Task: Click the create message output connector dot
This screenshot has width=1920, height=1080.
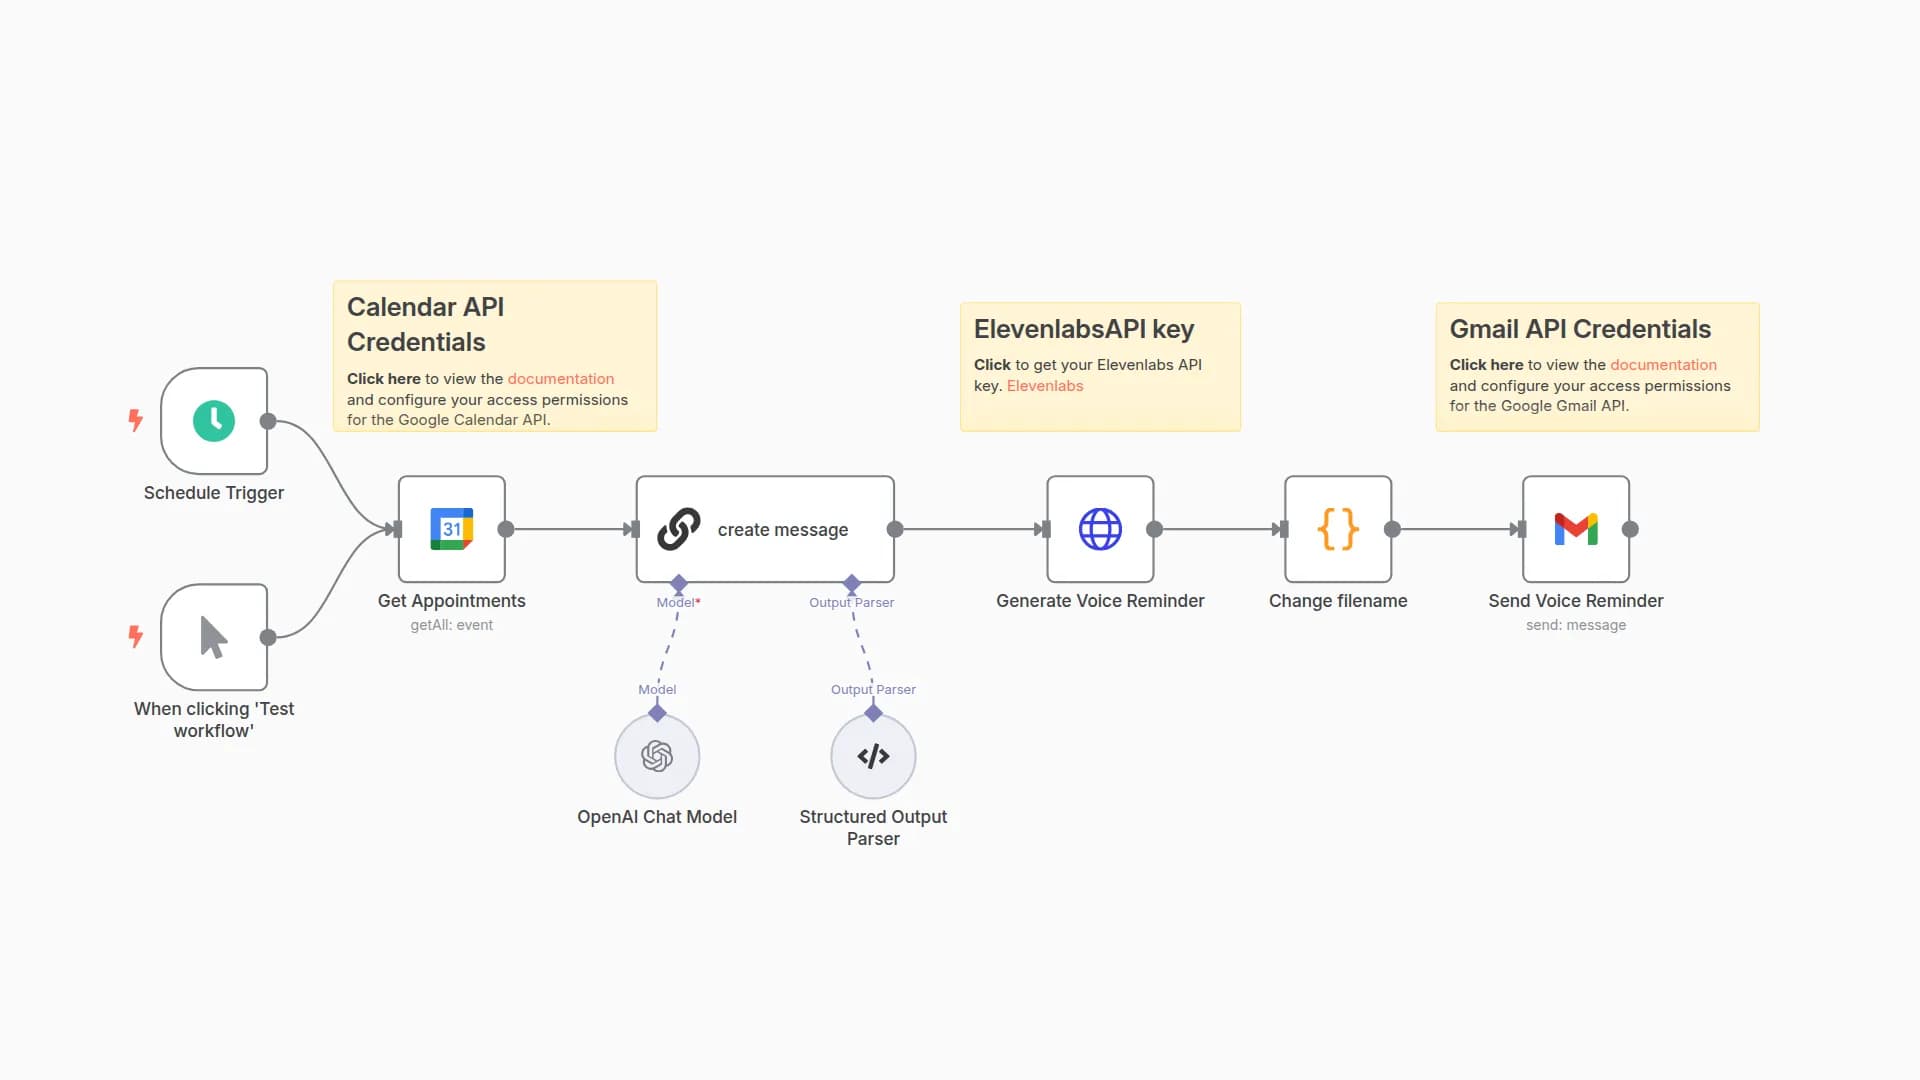Action: (x=895, y=529)
